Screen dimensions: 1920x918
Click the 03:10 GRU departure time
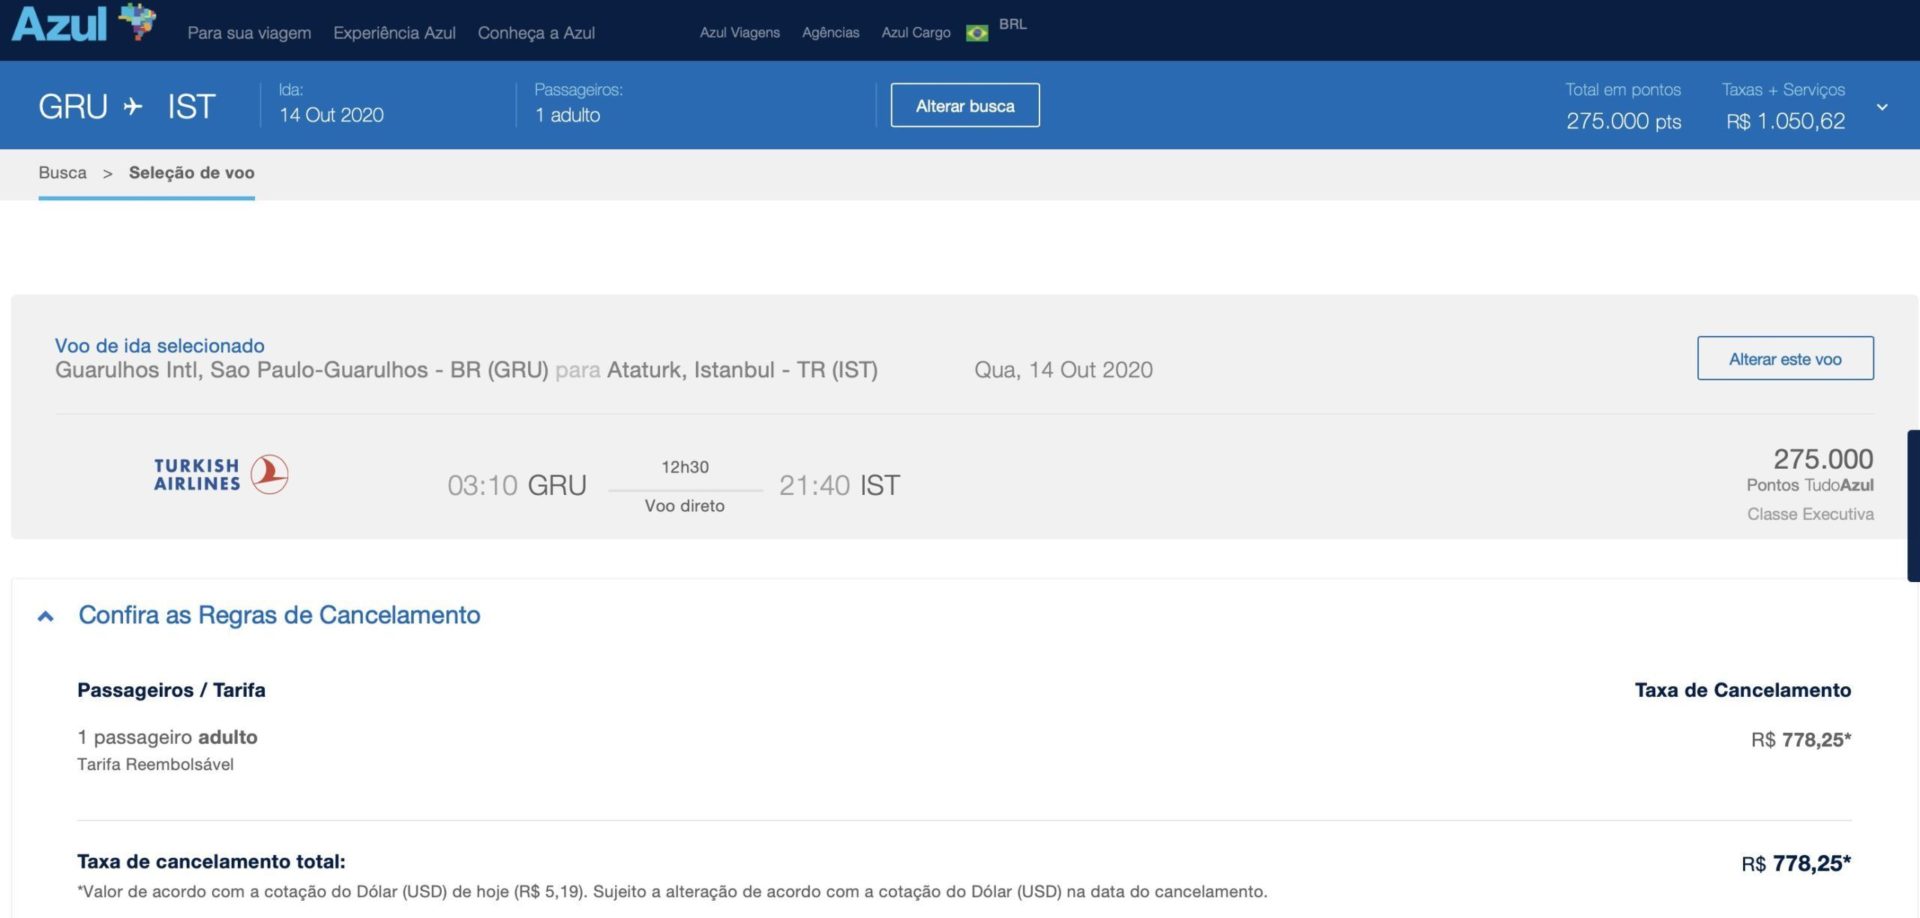click(x=516, y=486)
